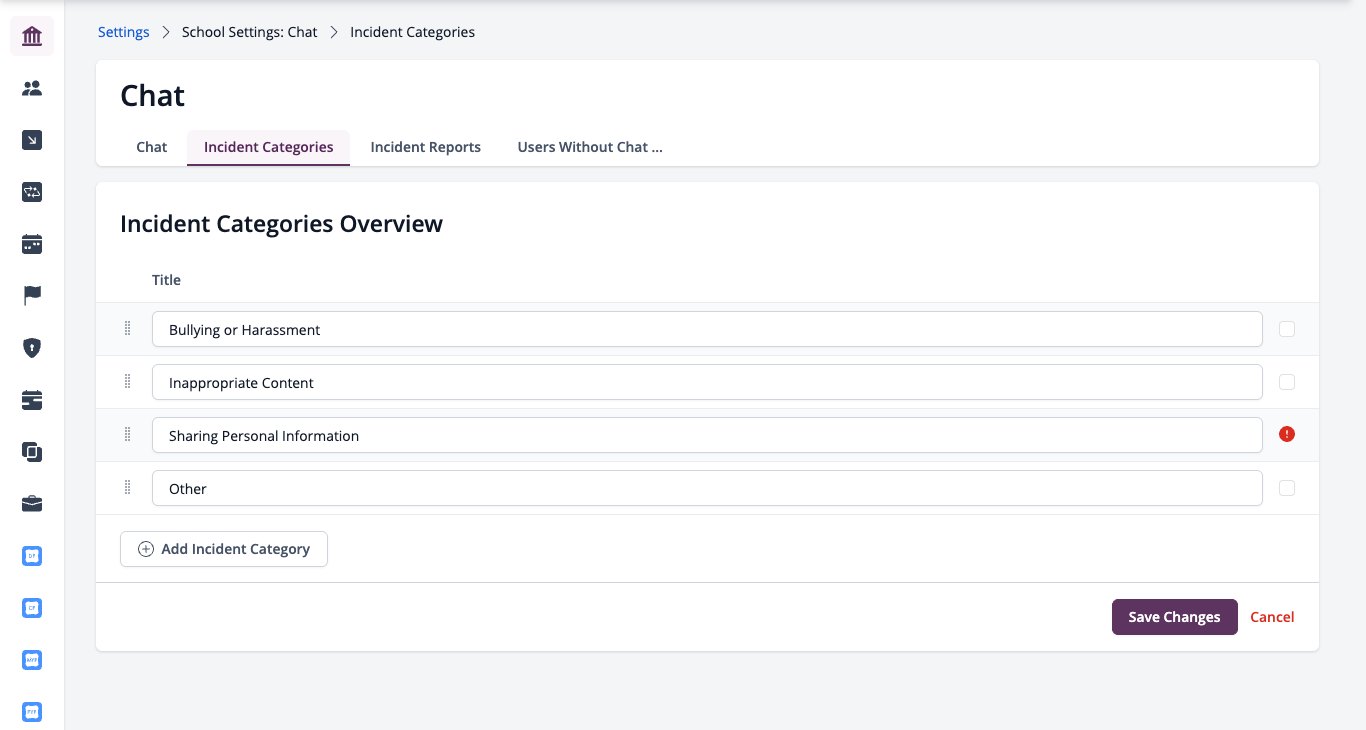Image resolution: width=1366 pixels, height=730 pixels.
Task: Switch to the Chat tab
Action: (x=152, y=147)
